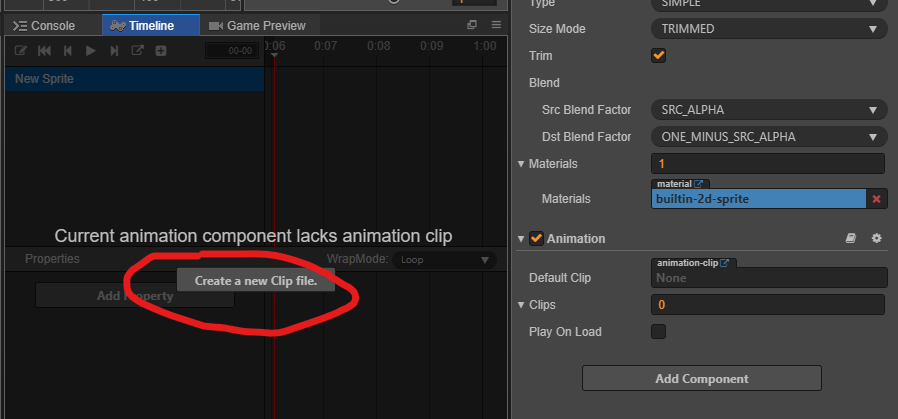Open Src Blend Factor dropdown
This screenshot has width=898, height=419.
768,110
